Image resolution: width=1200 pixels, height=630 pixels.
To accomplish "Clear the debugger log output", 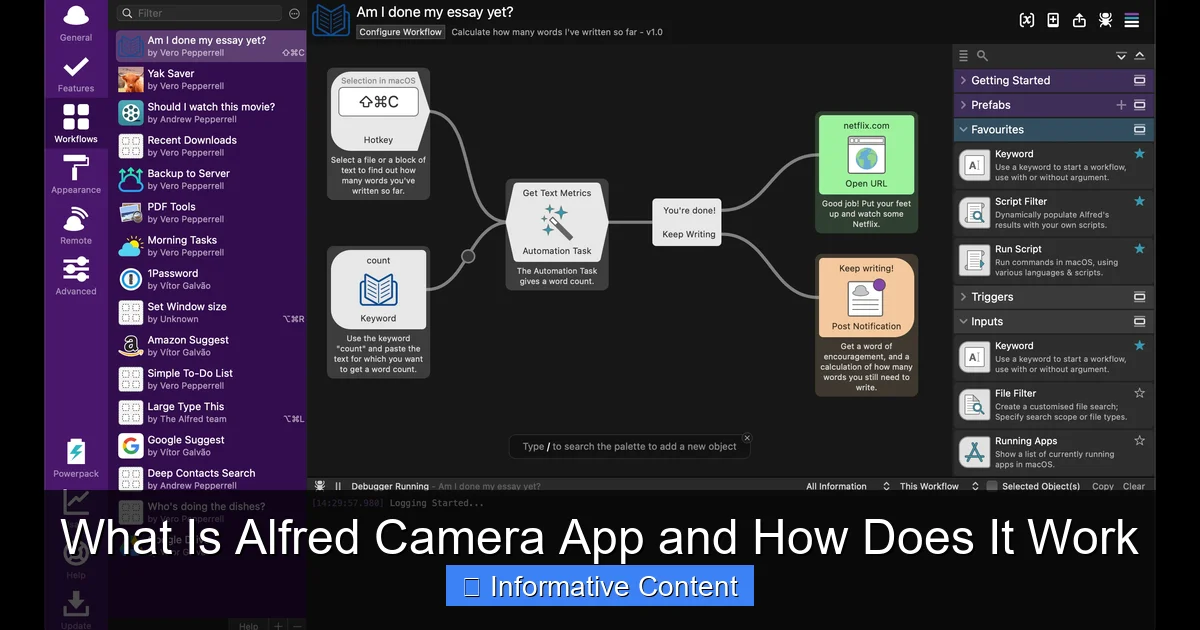I will [x=1134, y=486].
